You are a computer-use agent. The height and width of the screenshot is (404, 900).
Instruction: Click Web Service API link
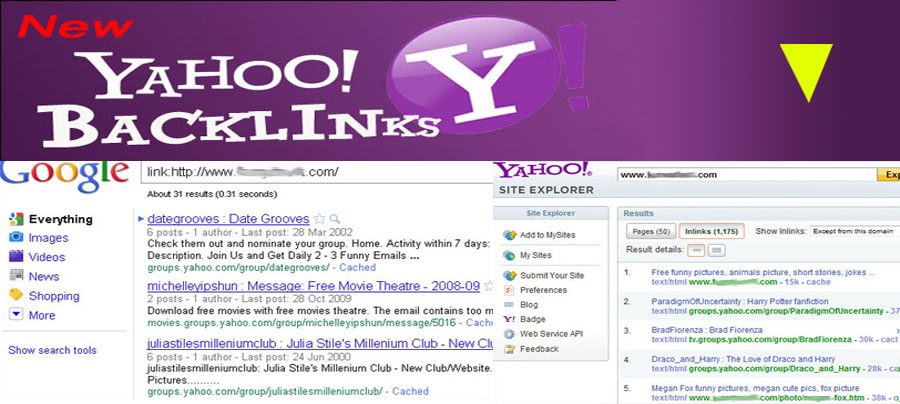552,334
